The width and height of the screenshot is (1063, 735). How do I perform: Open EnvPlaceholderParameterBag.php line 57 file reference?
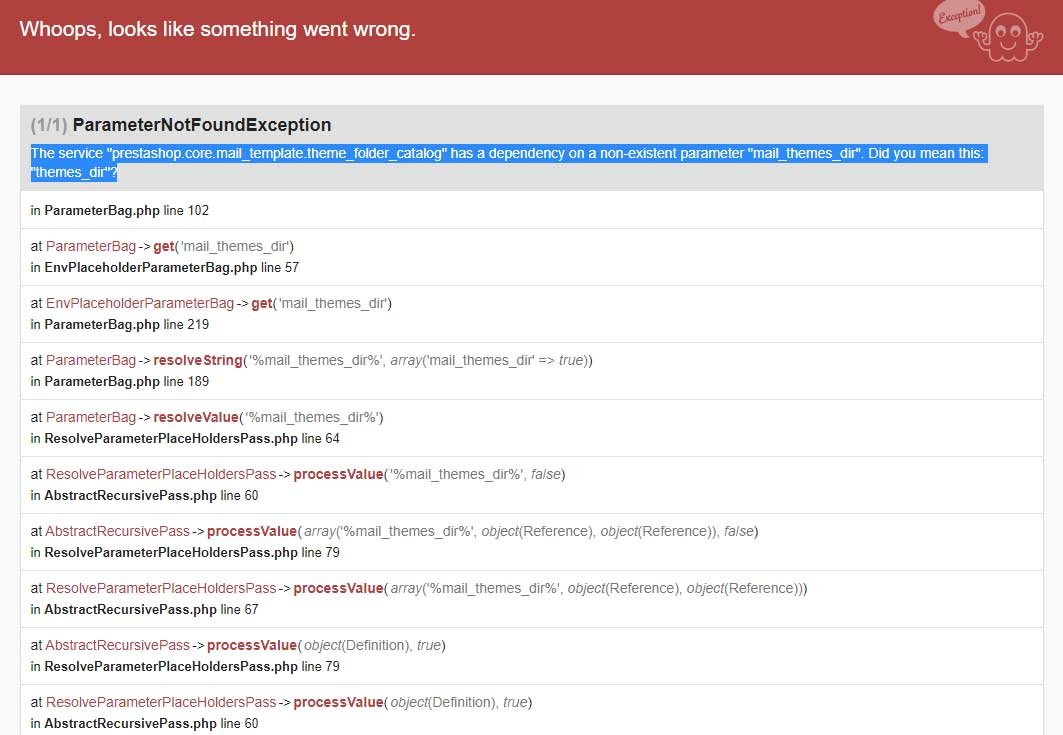(x=165, y=267)
